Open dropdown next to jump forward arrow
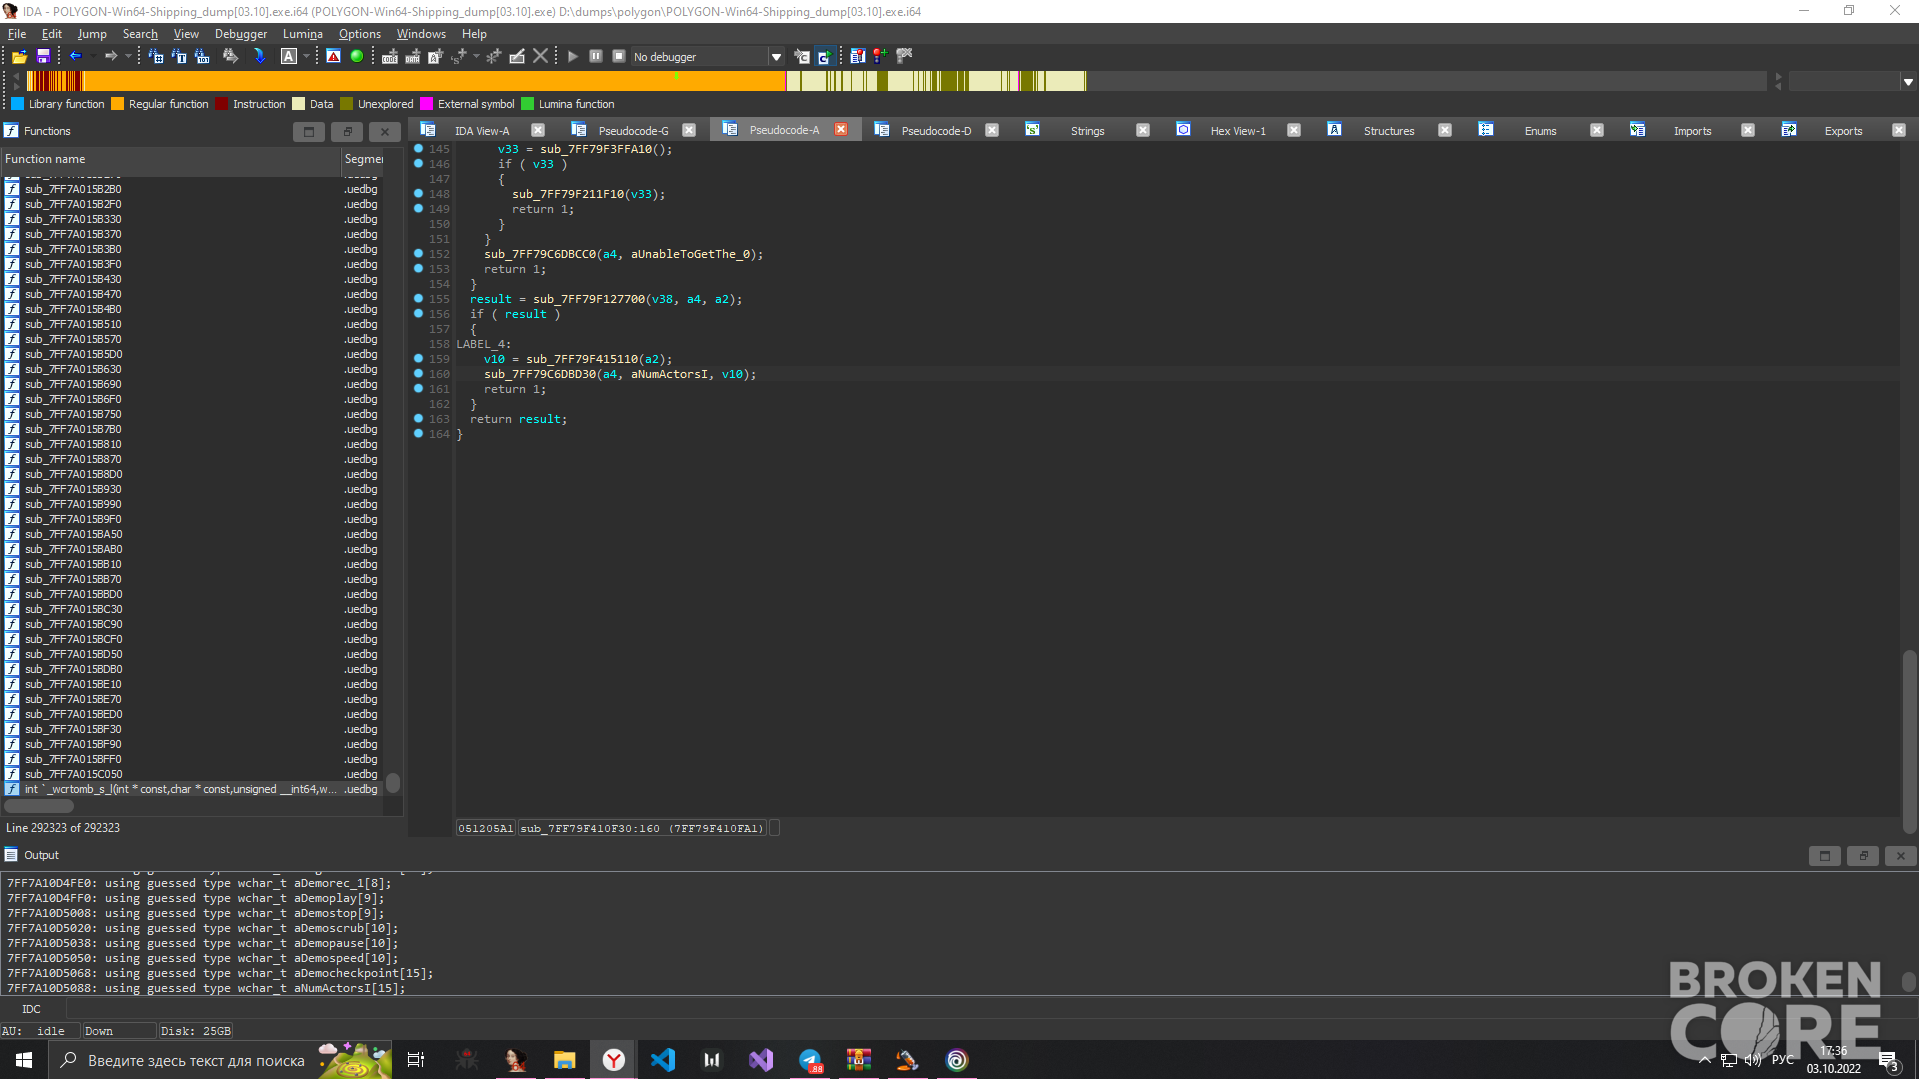 (128, 57)
